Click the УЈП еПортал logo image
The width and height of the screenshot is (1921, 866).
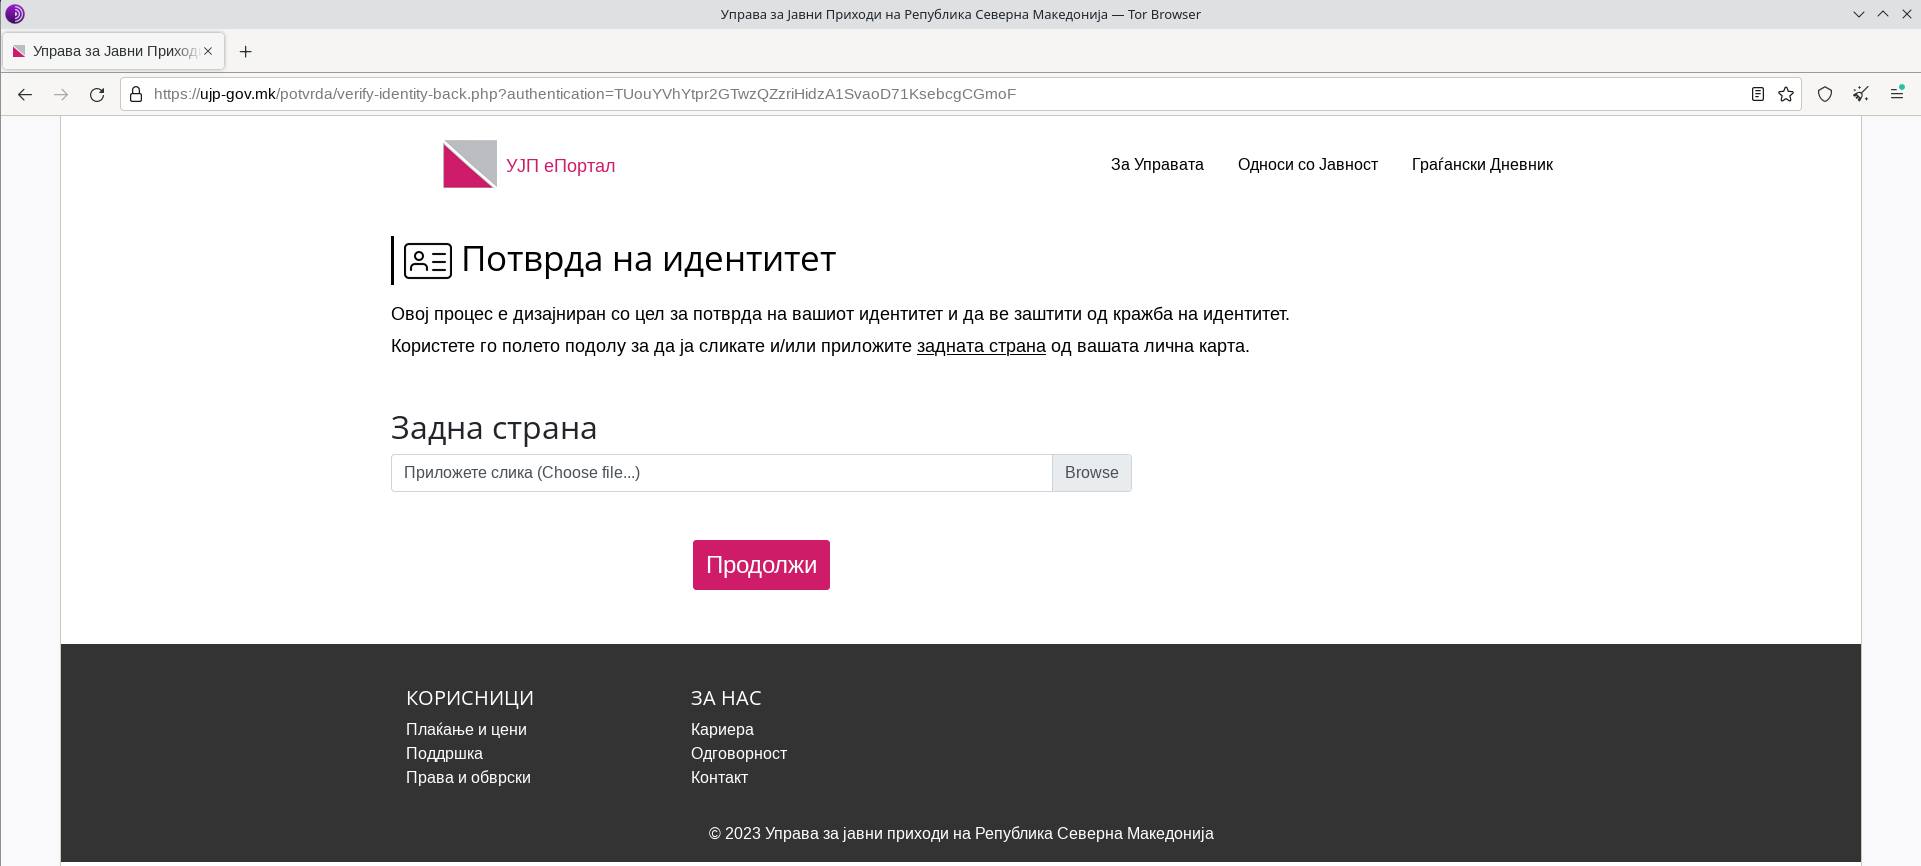click(470, 164)
